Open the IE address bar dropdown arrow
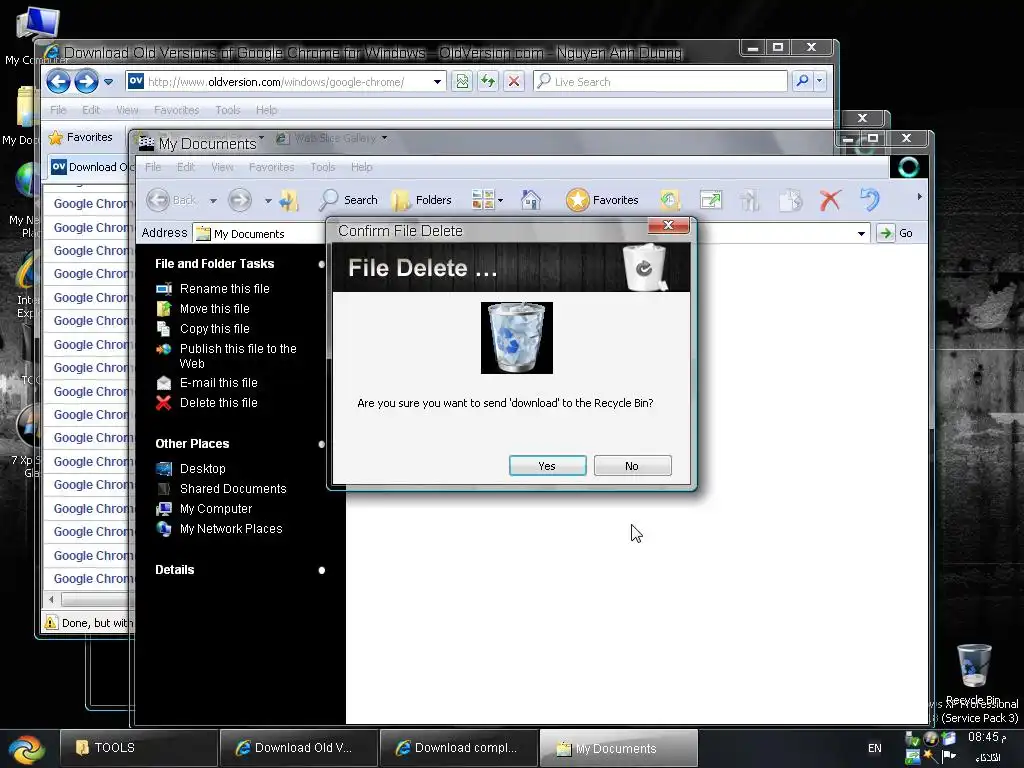Image resolution: width=1024 pixels, height=768 pixels. click(x=437, y=82)
